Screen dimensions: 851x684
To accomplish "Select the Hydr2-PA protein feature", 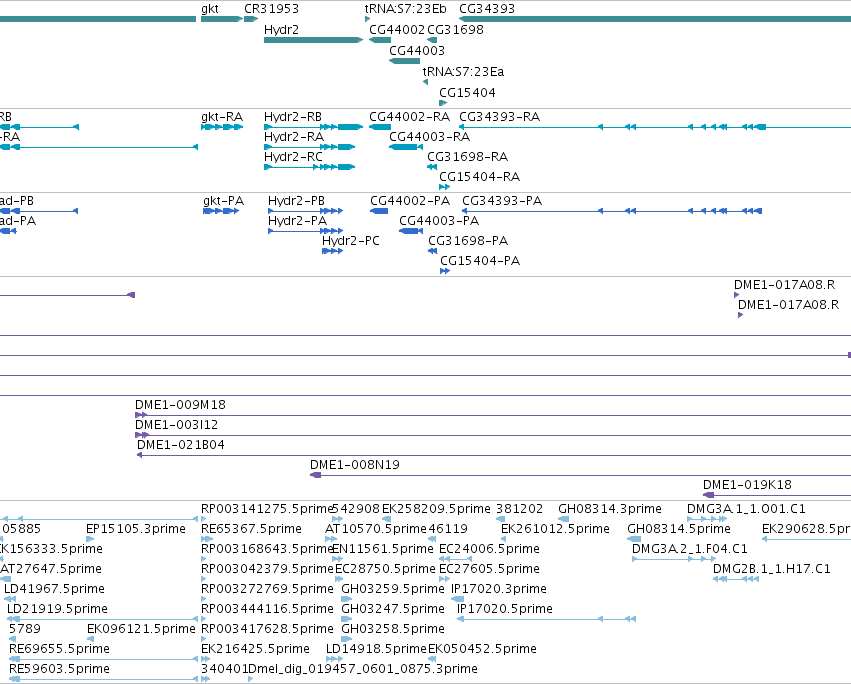I will pyautogui.click(x=306, y=231).
